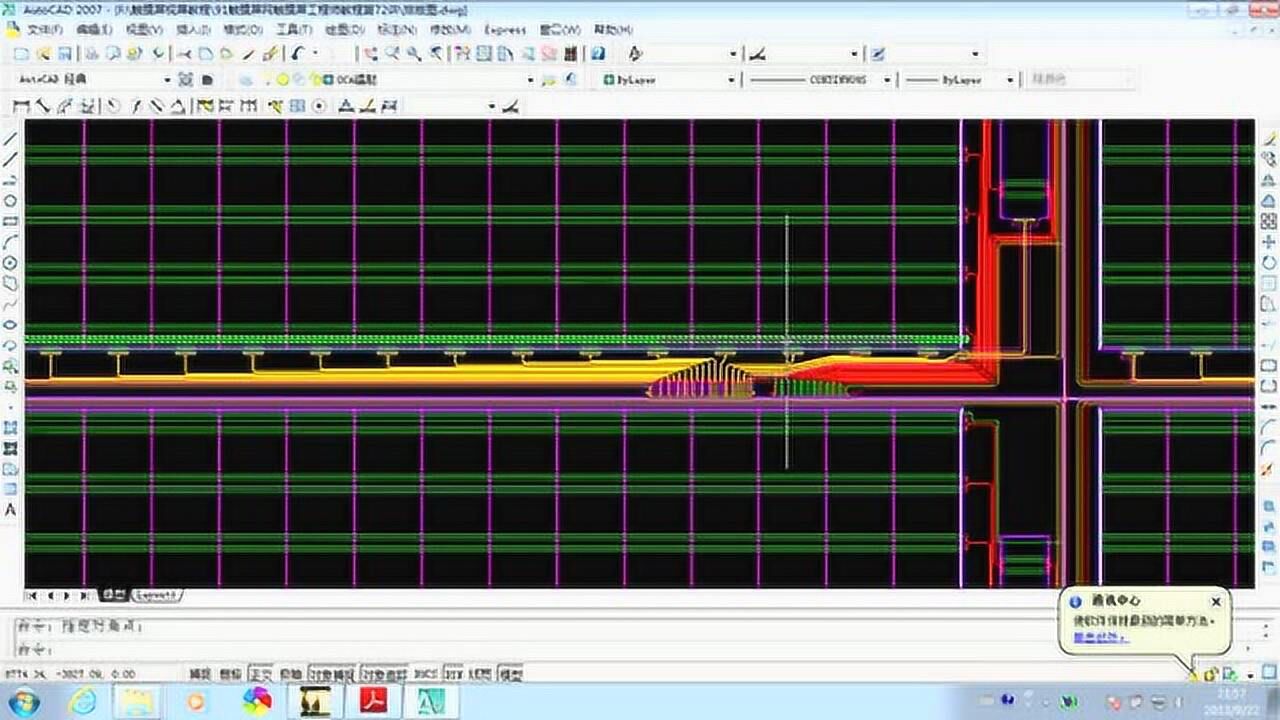Toggle the 正交 (Ortho) status button

[260, 674]
